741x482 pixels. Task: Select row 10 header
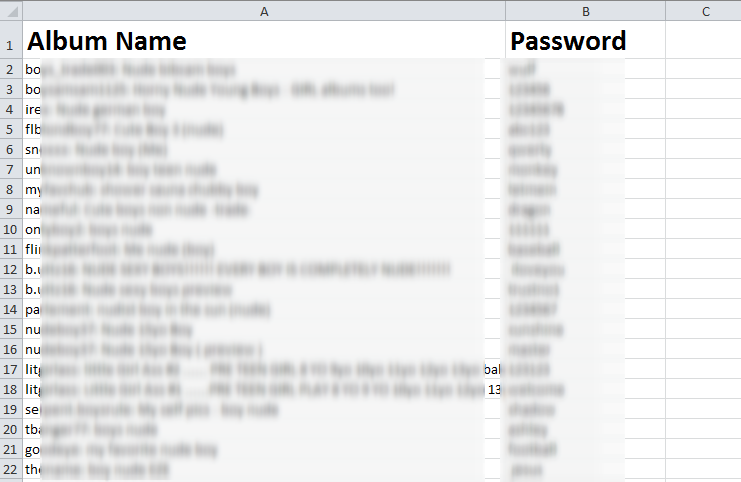(11, 229)
